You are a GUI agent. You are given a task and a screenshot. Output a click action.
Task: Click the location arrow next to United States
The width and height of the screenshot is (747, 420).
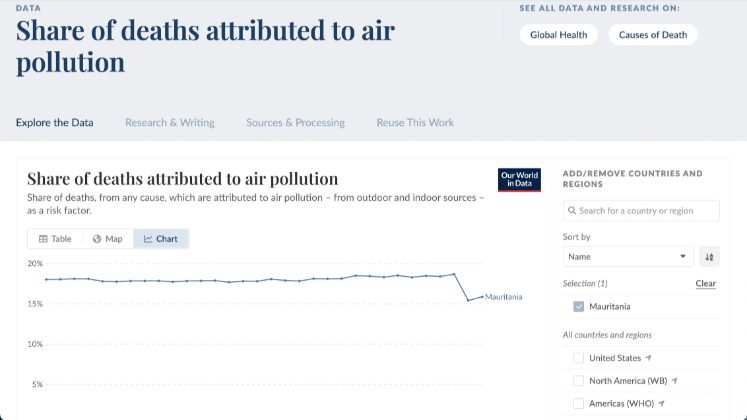649,358
